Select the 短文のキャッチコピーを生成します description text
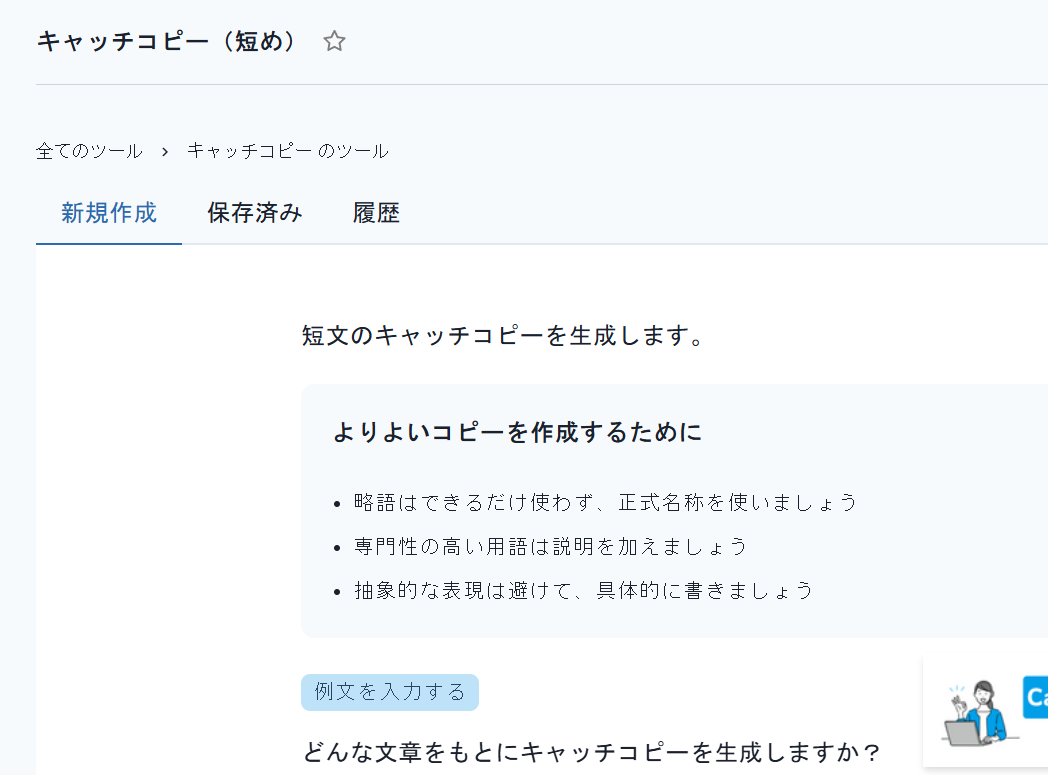1048x775 pixels. pyautogui.click(x=503, y=335)
